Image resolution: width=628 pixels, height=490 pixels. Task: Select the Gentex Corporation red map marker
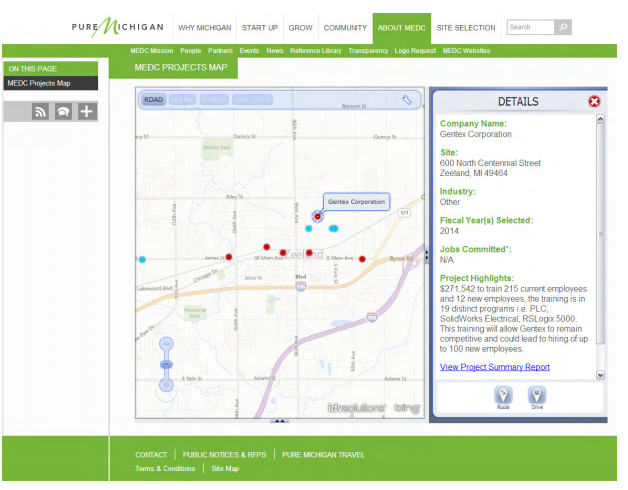(317, 216)
